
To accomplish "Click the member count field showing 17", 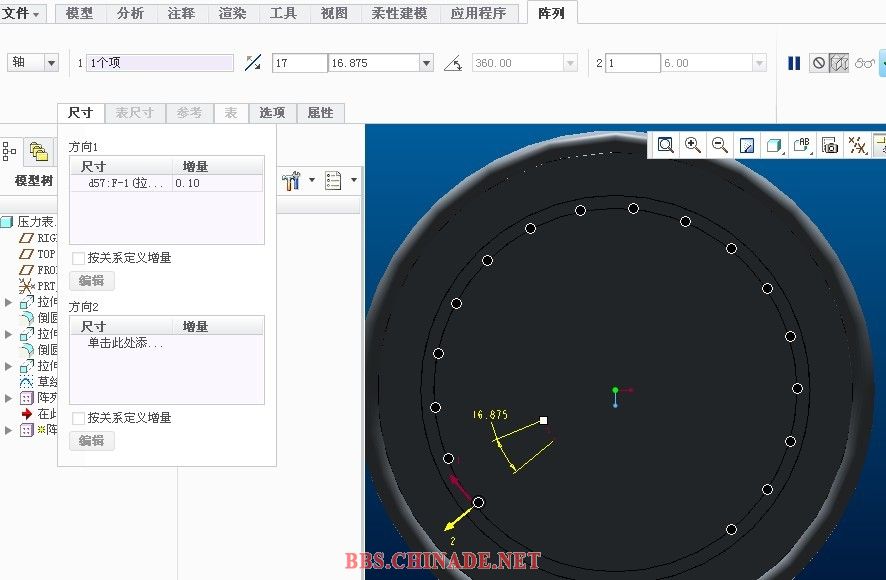I will pyautogui.click(x=299, y=63).
